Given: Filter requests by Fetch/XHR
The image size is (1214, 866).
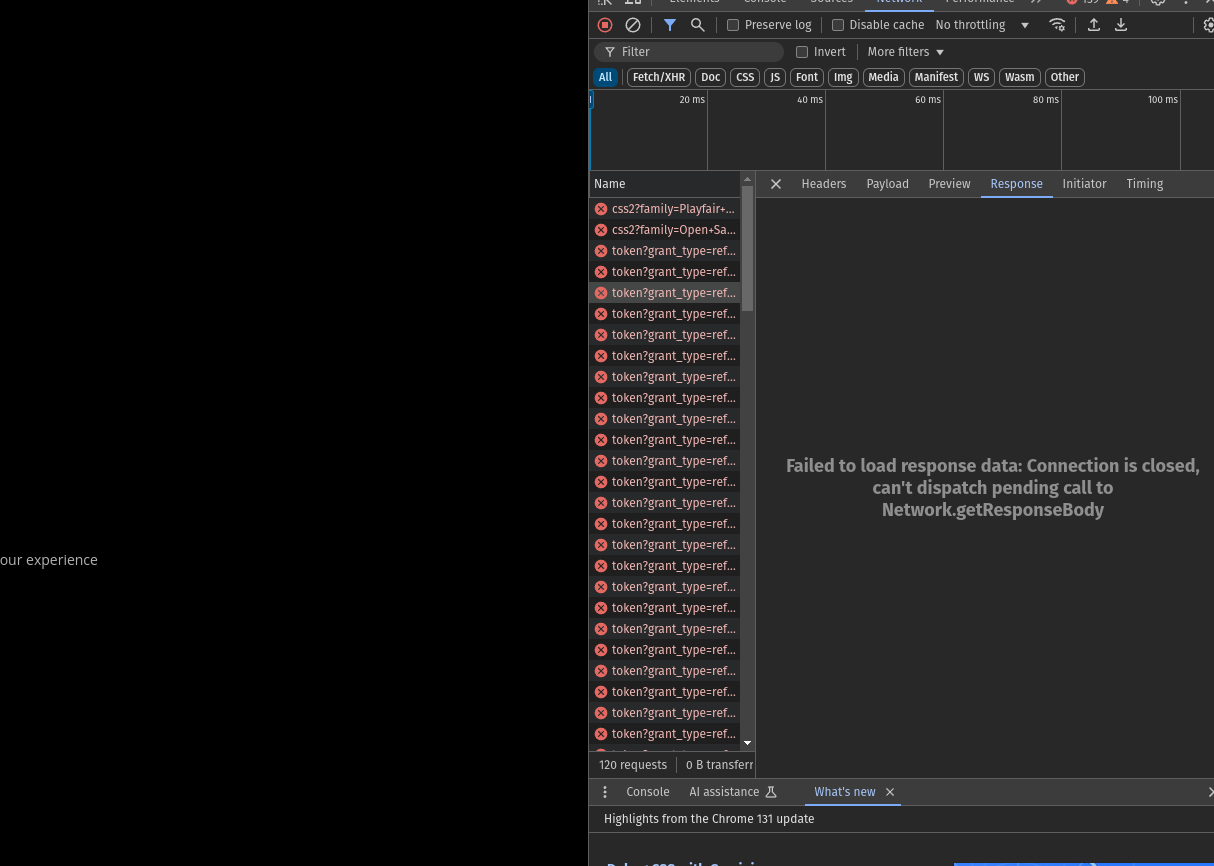Looking at the screenshot, I should pyautogui.click(x=659, y=77).
